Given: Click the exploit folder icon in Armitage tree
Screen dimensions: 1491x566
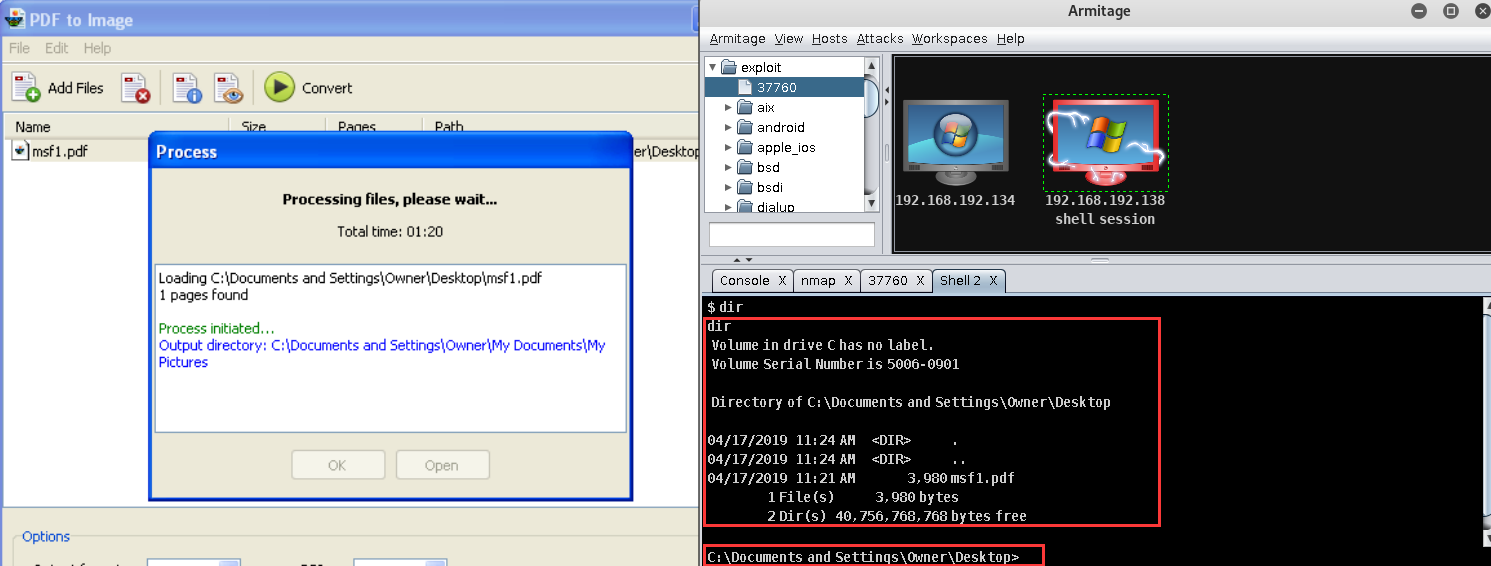Looking at the screenshot, I should 728,67.
